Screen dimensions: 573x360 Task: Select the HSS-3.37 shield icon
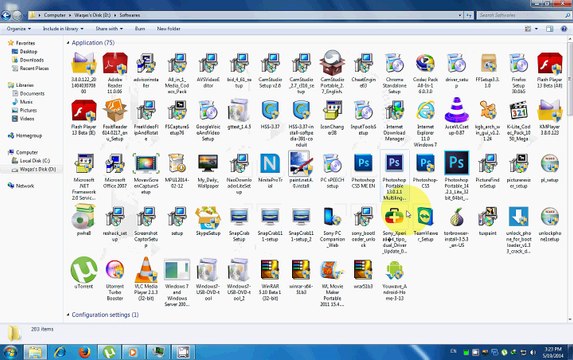[270, 111]
